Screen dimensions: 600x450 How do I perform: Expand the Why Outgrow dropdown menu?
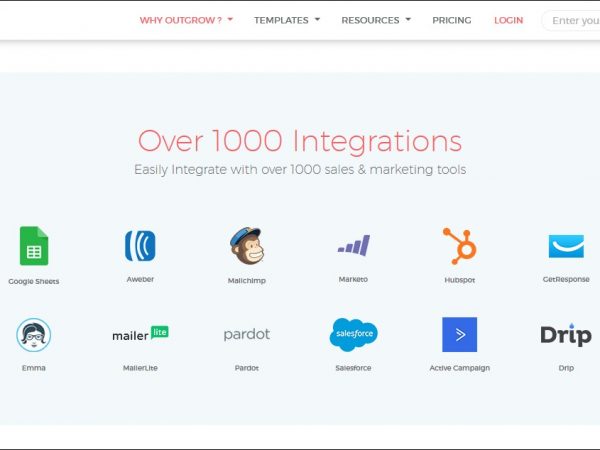point(186,20)
